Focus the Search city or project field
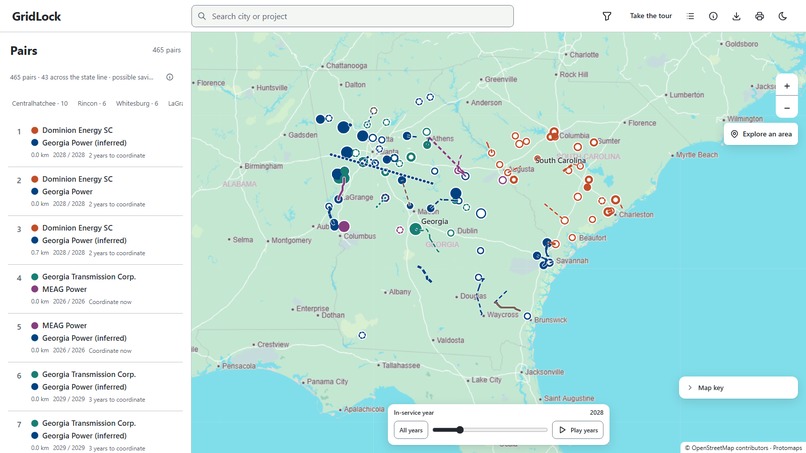This screenshot has width=806, height=453. pyautogui.click(x=352, y=16)
